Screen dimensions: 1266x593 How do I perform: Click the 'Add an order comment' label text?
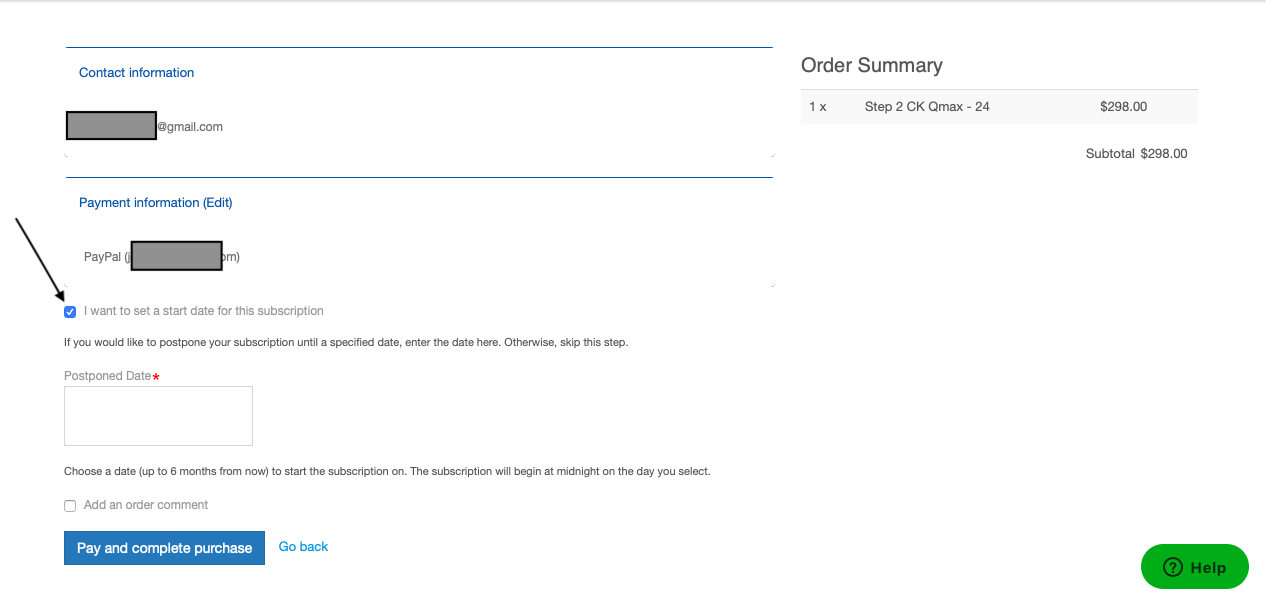146,505
